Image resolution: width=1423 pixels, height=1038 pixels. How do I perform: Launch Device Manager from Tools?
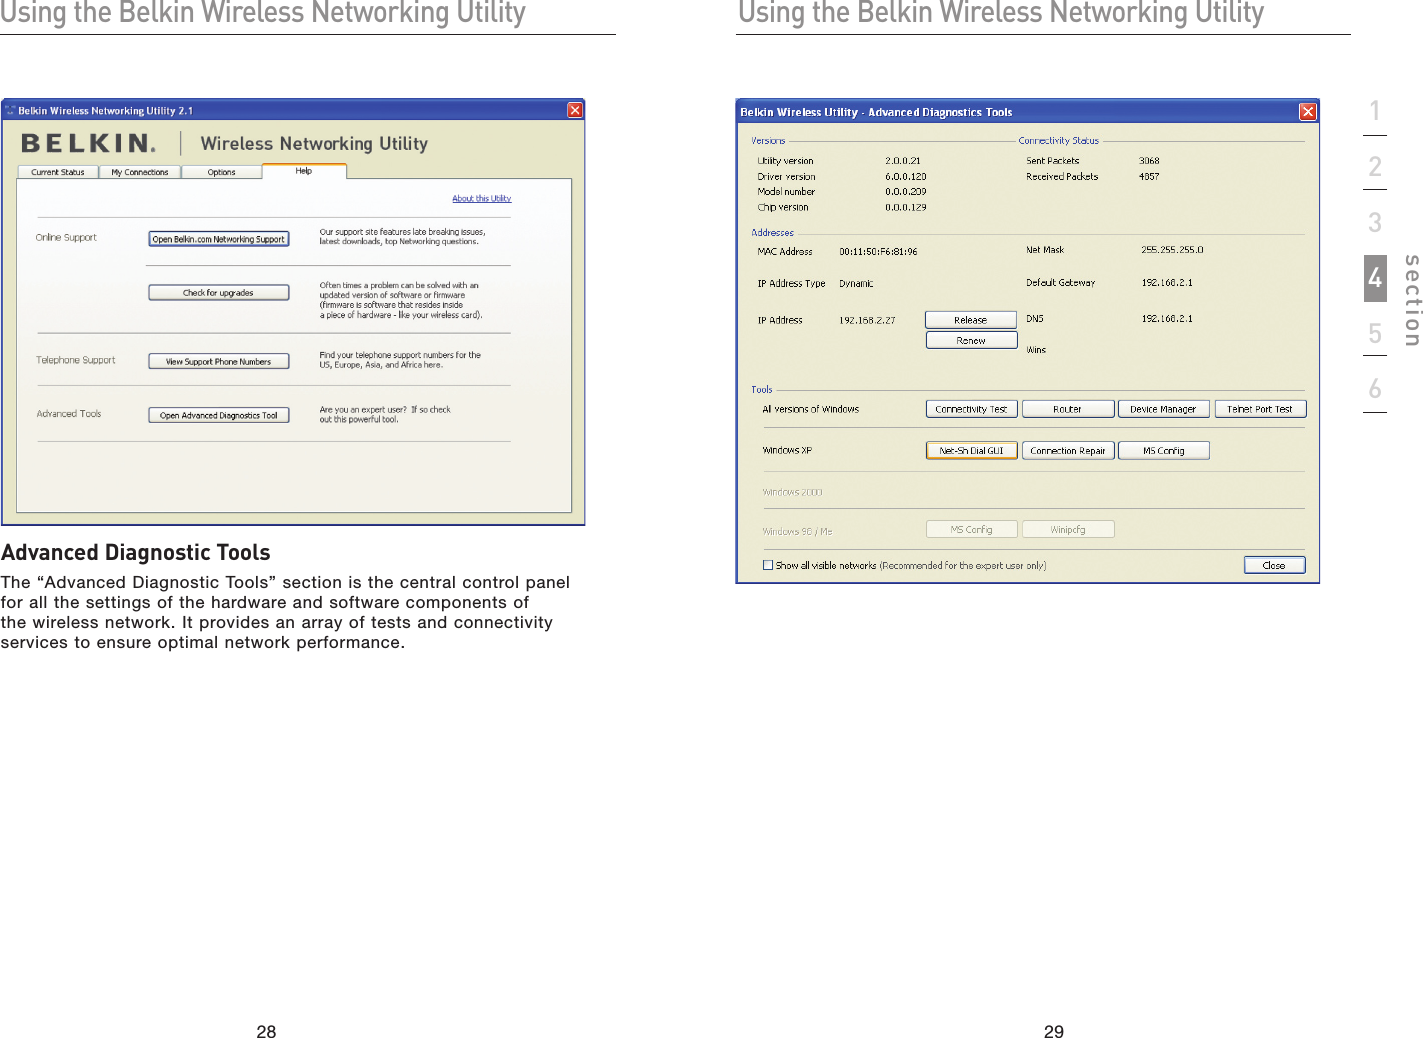tap(1163, 409)
